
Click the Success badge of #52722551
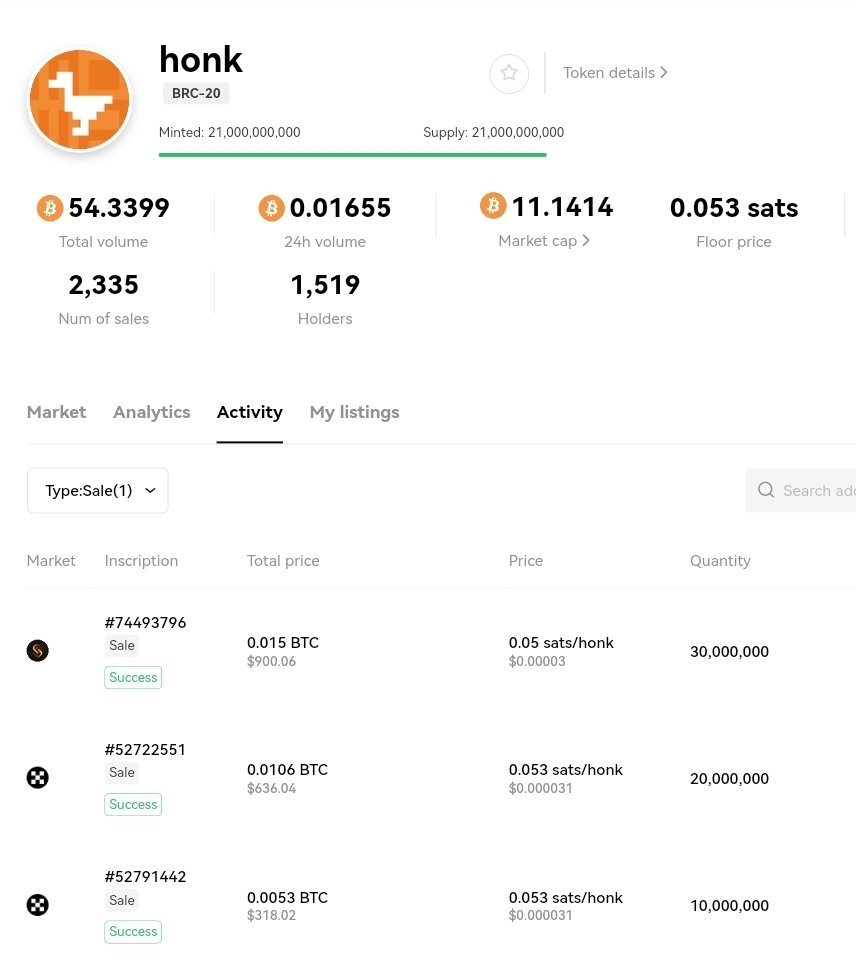[133, 804]
